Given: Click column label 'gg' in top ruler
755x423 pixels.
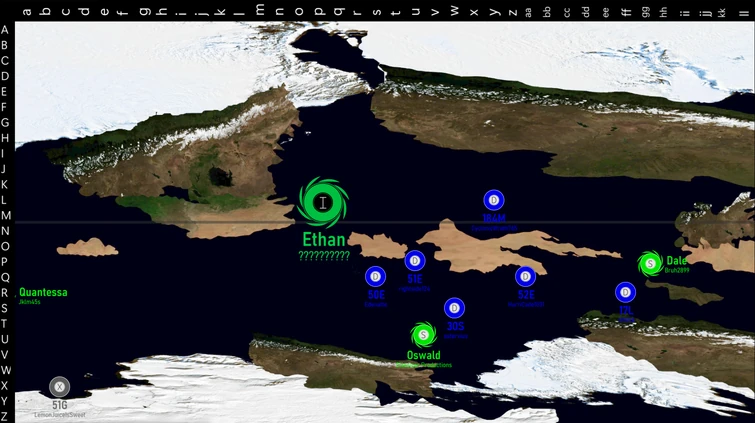Looking at the screenshot, I should click(x=645, y=13).
